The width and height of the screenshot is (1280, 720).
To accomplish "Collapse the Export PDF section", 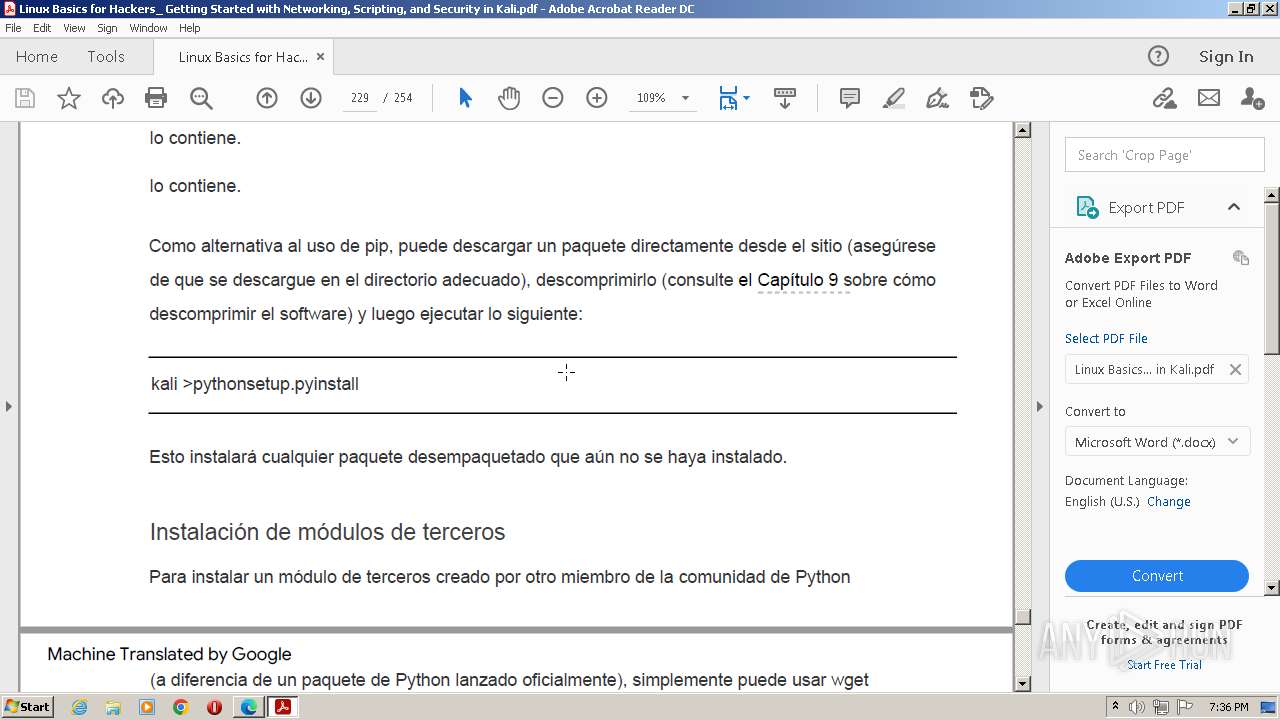I will tap(1234, 207).
